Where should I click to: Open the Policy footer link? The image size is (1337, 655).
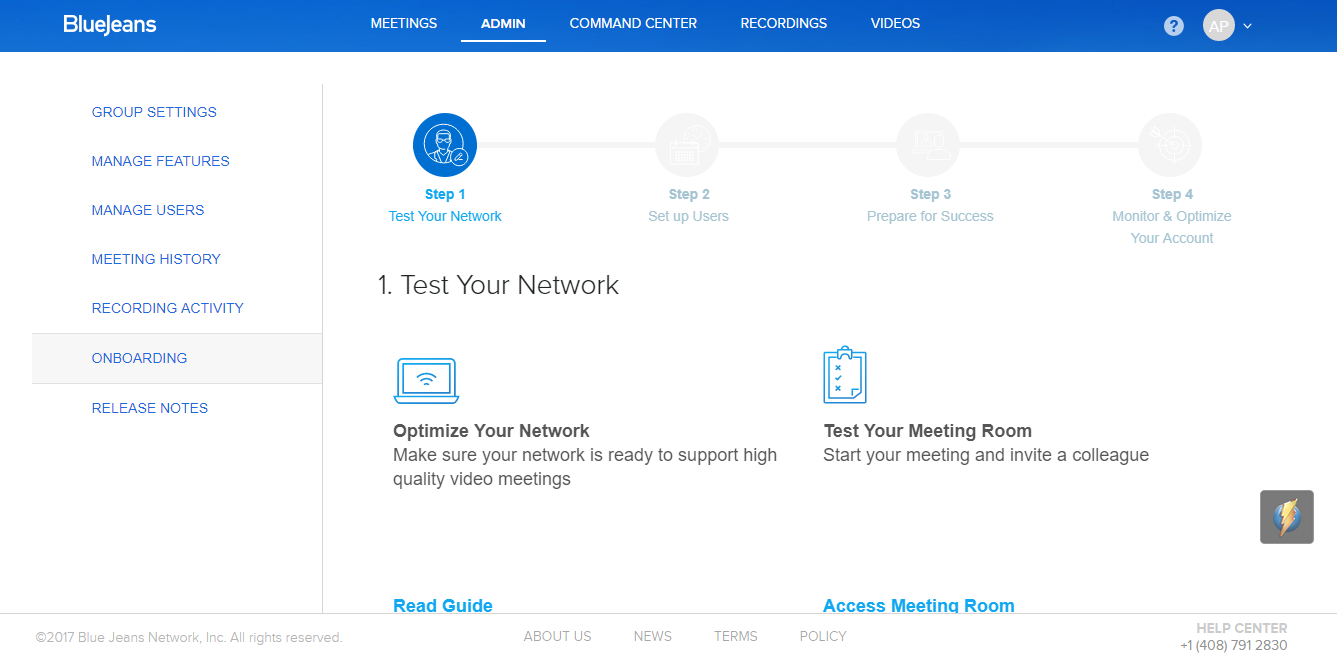tap(823, 636)
